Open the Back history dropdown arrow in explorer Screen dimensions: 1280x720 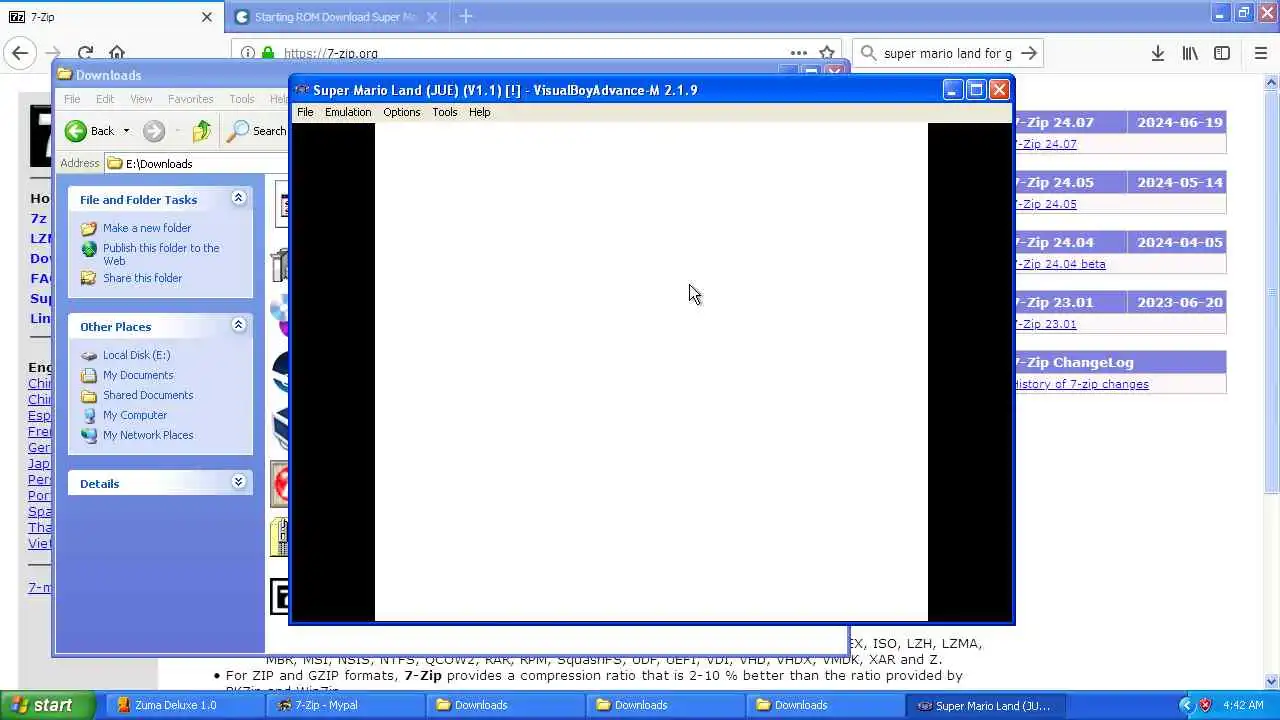pos(126,131)
